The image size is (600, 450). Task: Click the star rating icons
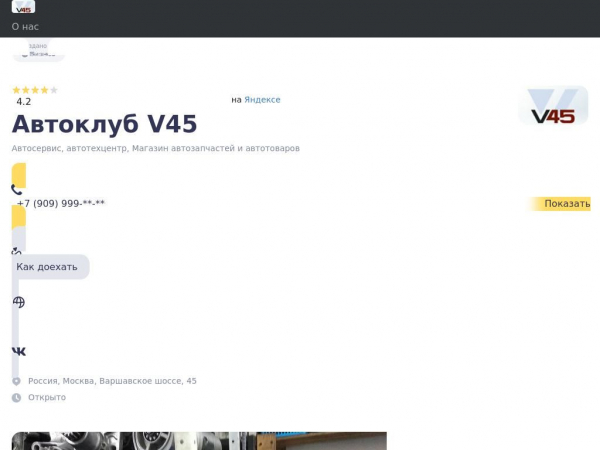[x=35, y=90]
